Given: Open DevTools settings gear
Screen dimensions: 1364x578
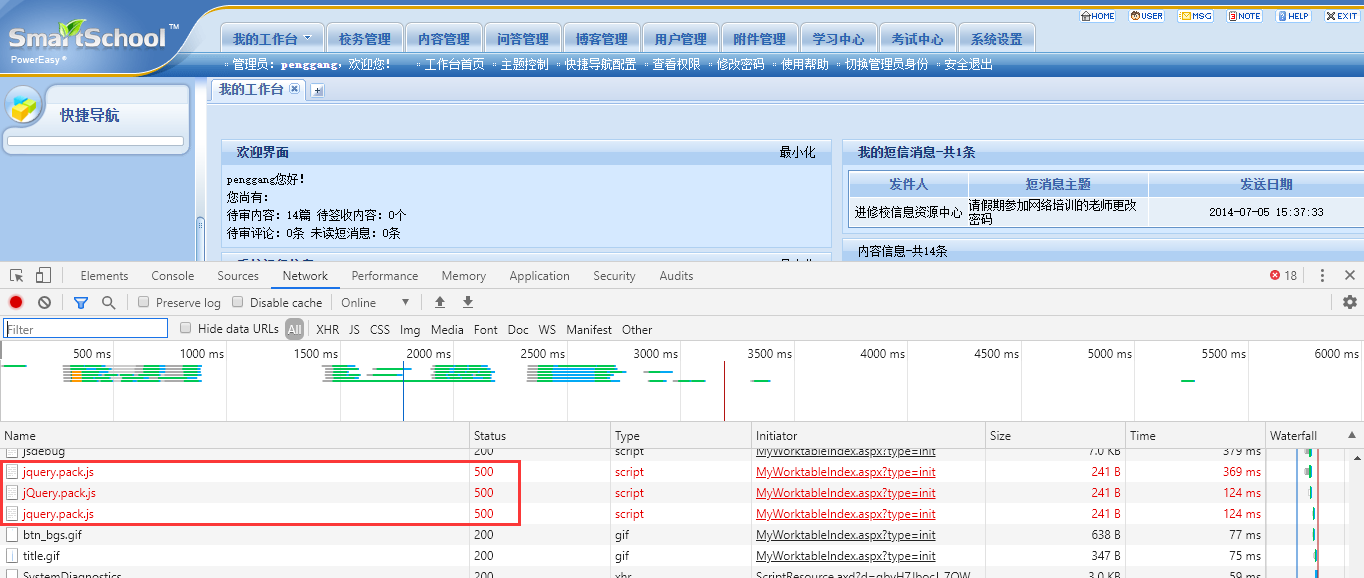Looking at the screenshot, I should [x=1350, y=302].
